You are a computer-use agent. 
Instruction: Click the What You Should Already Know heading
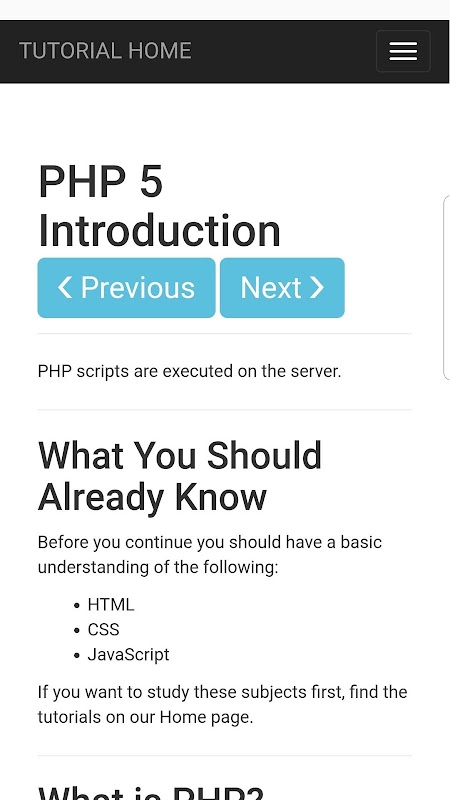tap(180, 476)
